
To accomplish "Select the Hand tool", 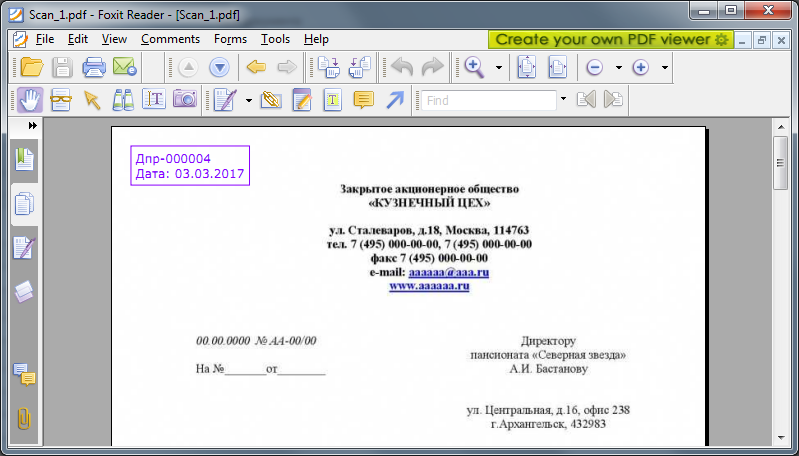I will tap(30, 100).
